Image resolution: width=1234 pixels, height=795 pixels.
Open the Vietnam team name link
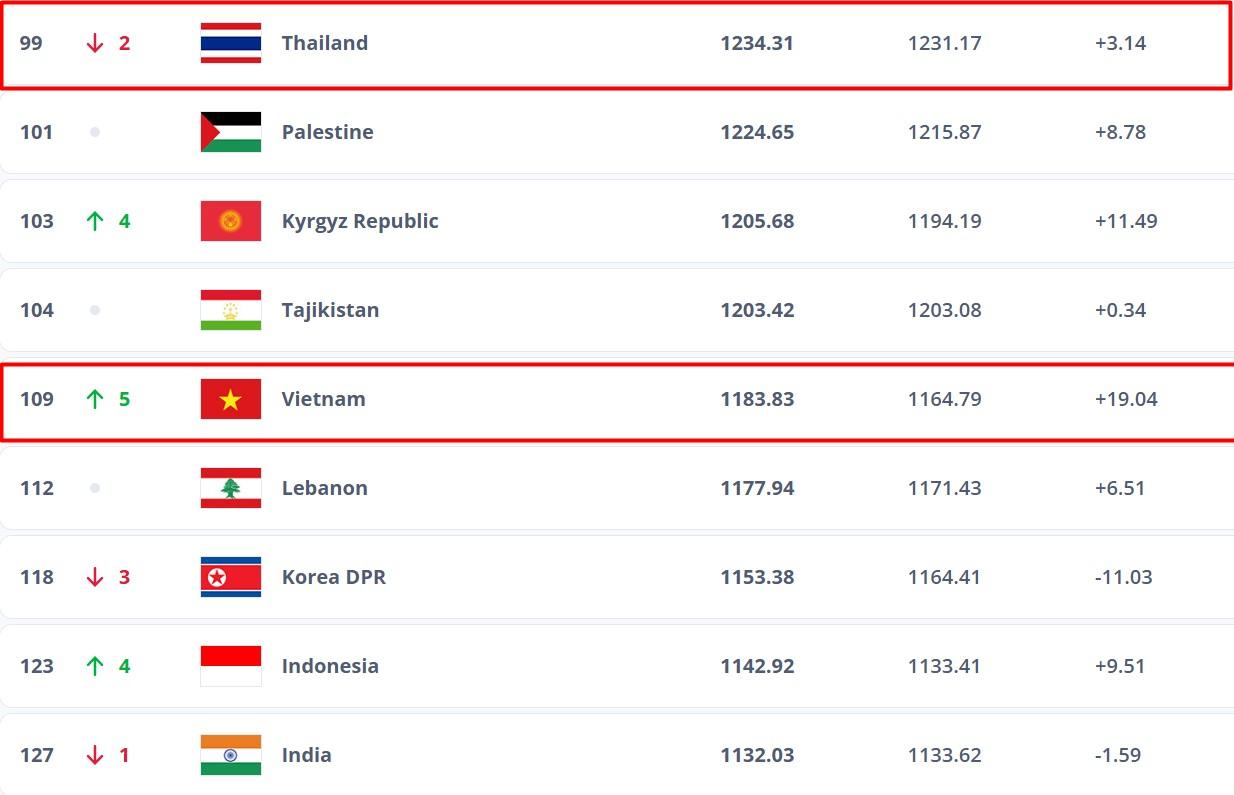[x=323, y=399]
